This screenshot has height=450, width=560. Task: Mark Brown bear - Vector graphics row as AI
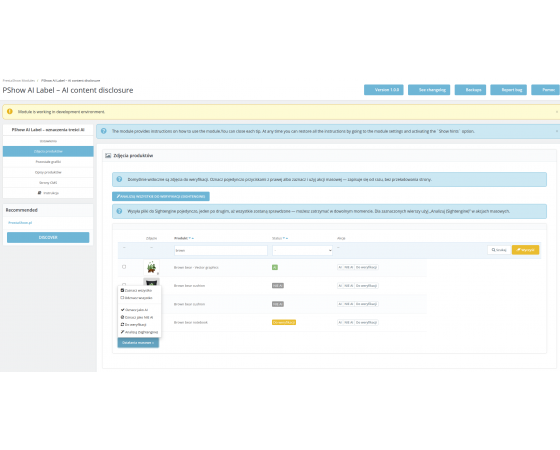(340, 267)
